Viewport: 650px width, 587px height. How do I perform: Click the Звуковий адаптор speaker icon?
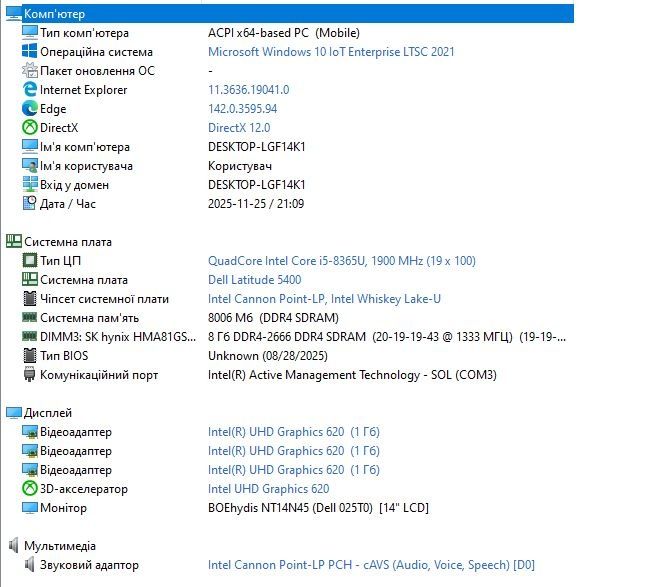pyautogui.click(x=29, y=565)
